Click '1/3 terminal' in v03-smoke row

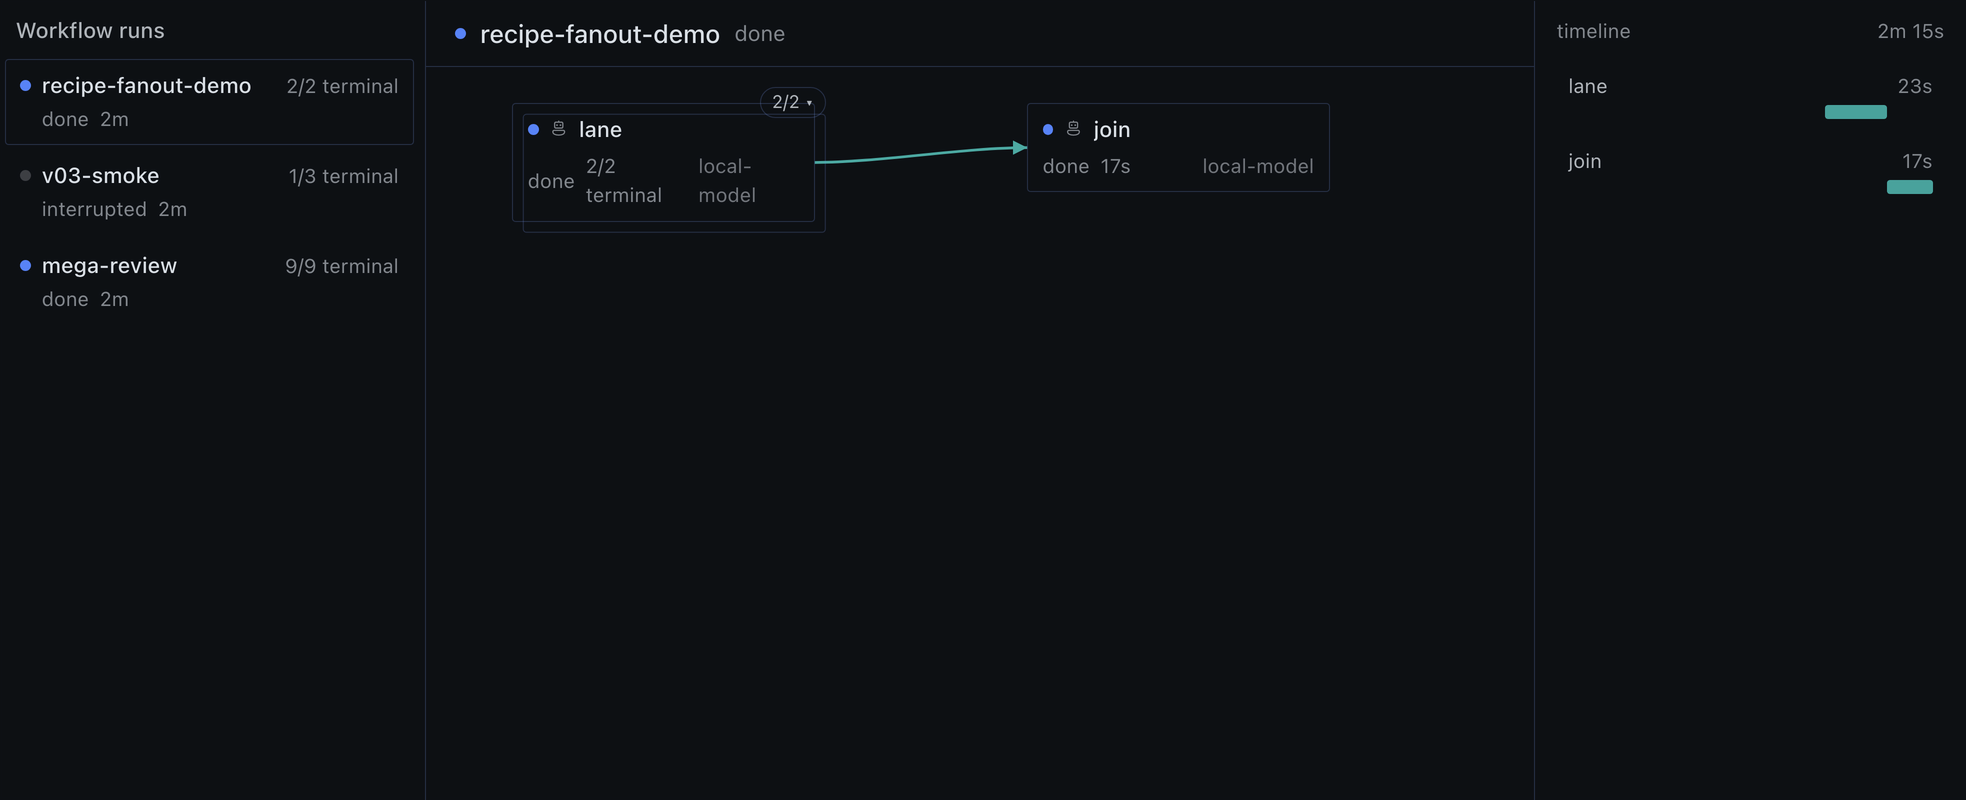(x=343, y=176)
